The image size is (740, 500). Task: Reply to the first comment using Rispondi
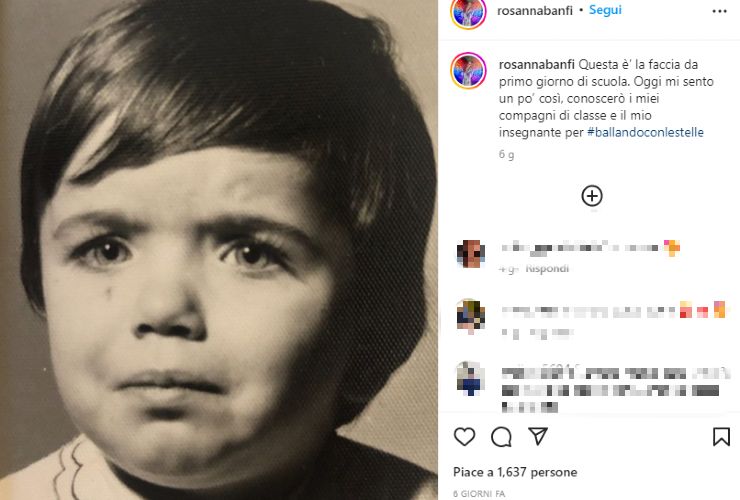548,268
